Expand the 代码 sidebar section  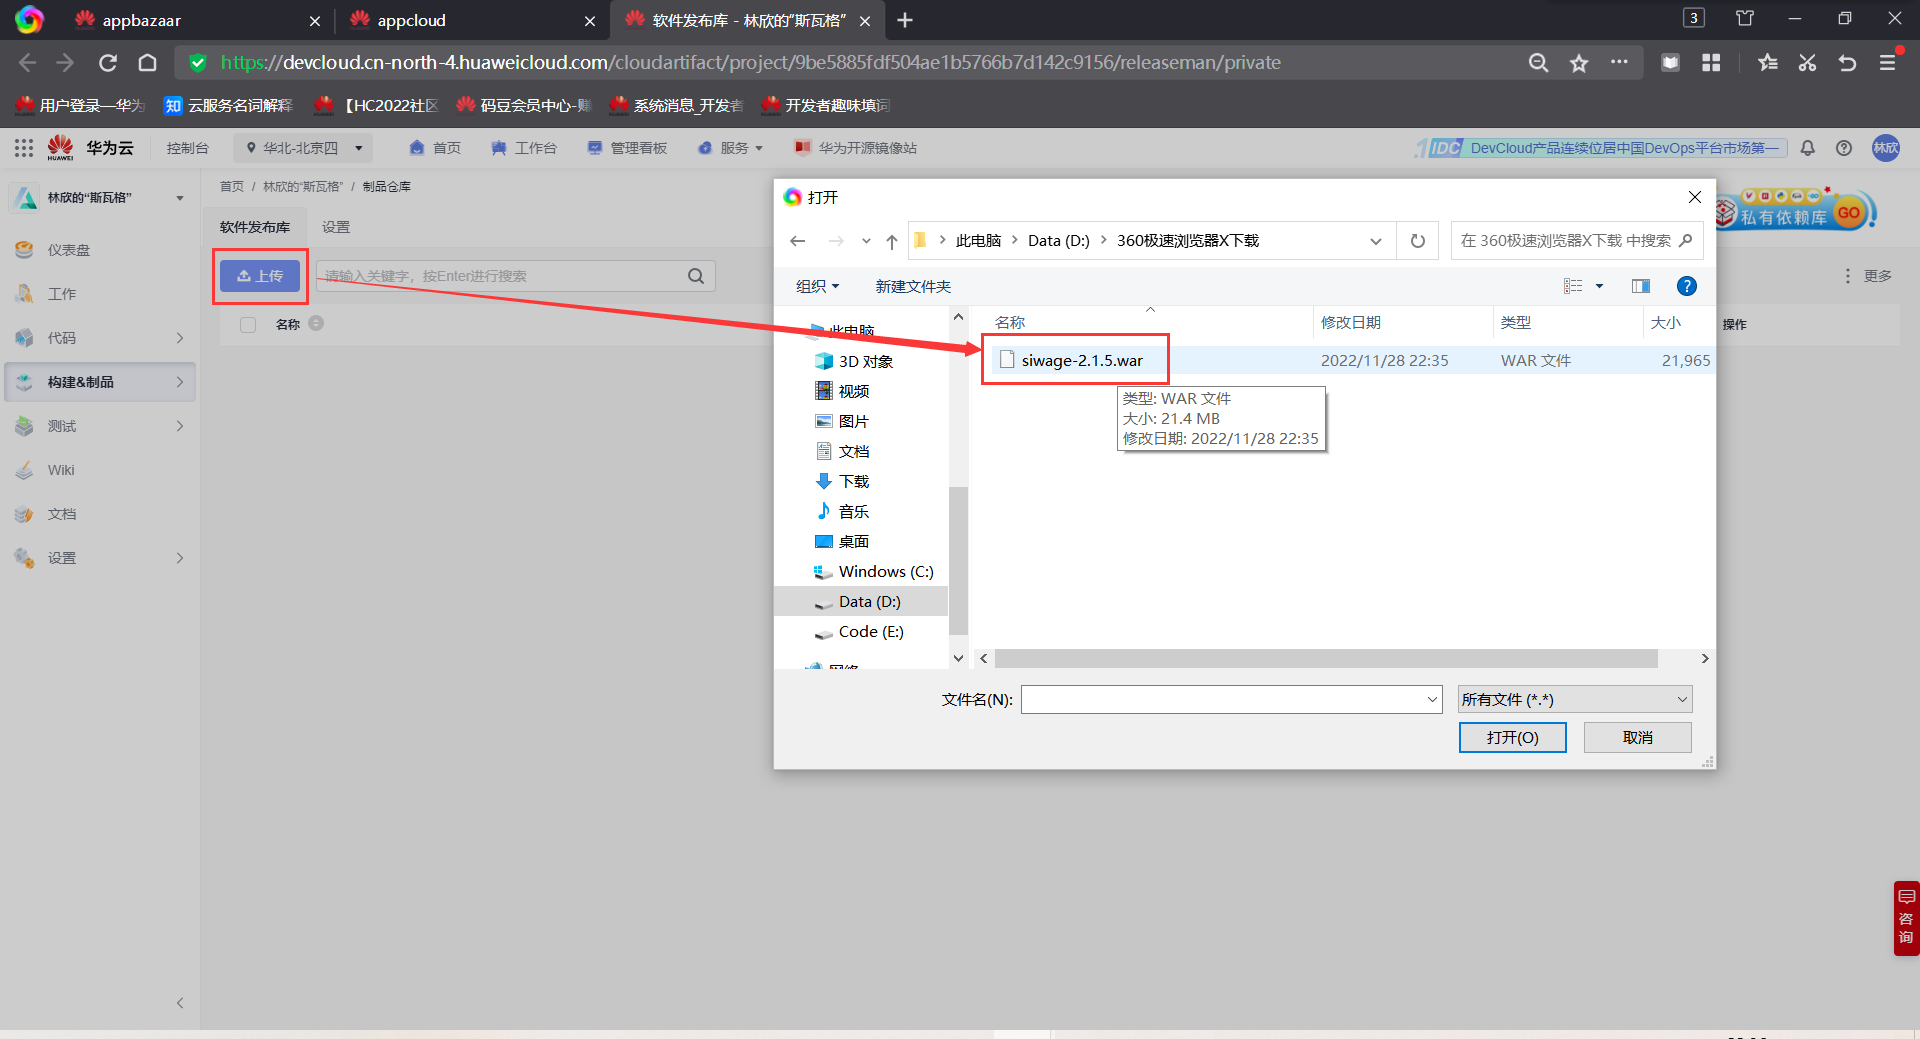[x=100, y=338]
